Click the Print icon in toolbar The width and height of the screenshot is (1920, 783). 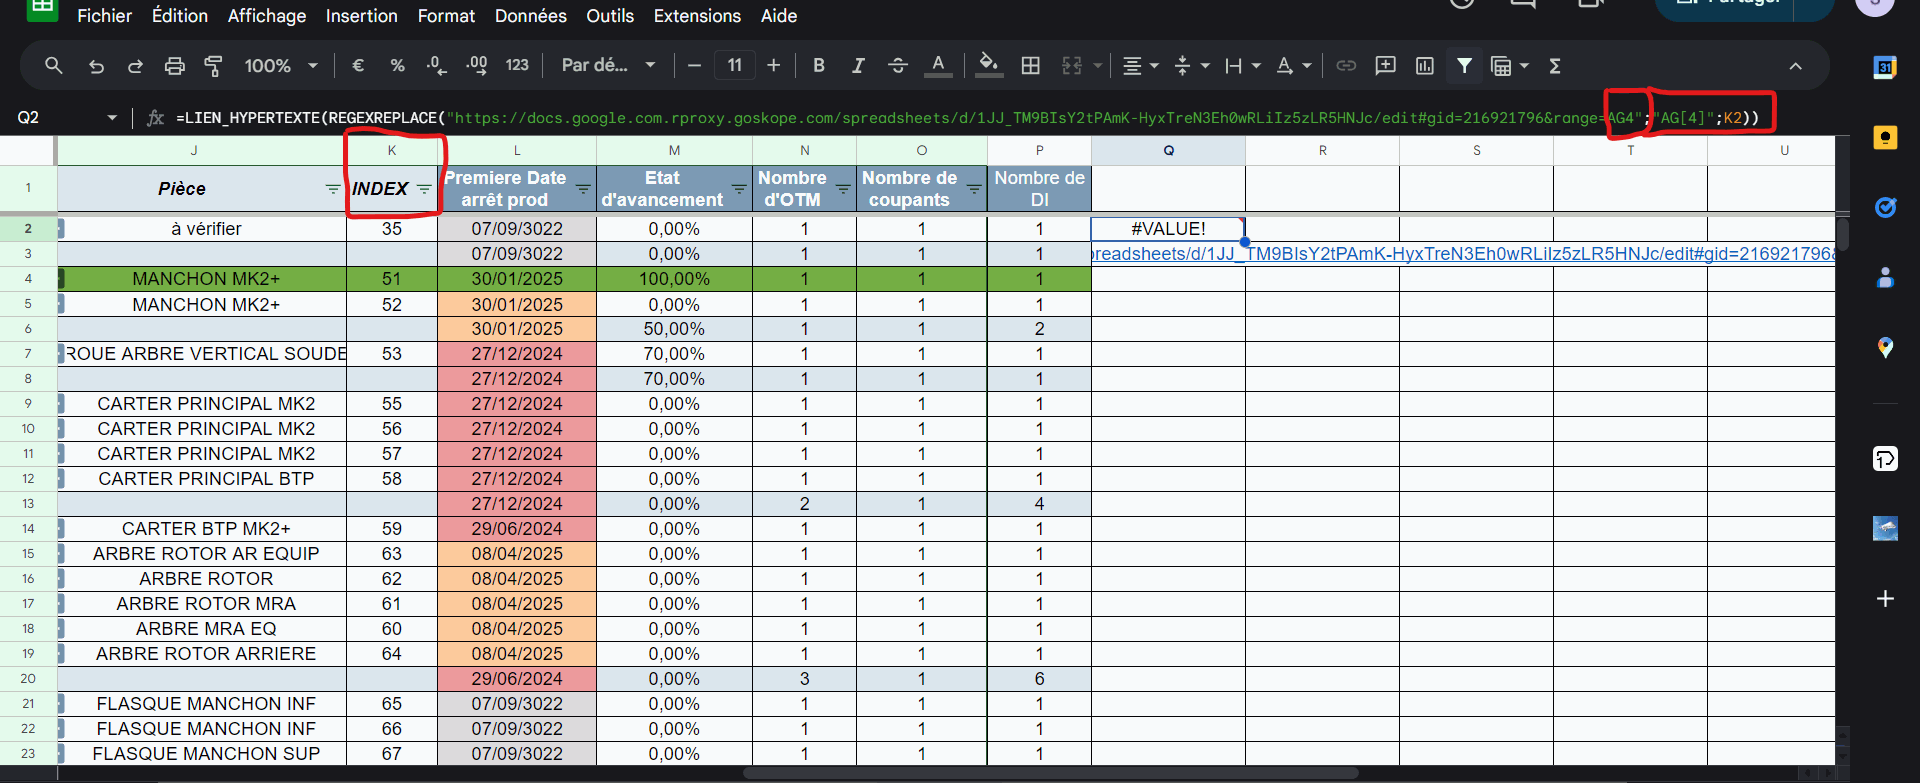(x=174, y=66)
